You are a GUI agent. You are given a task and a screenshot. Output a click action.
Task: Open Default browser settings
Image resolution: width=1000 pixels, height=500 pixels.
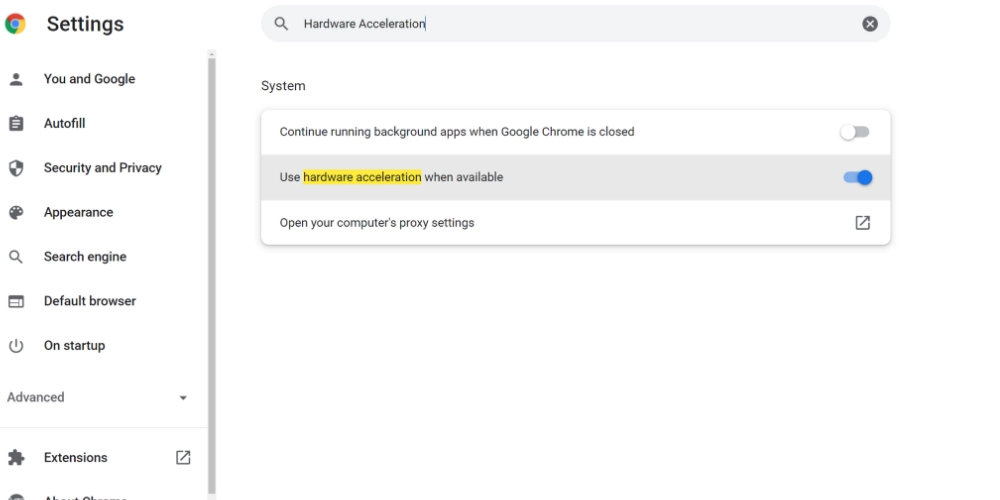[90, 301]
